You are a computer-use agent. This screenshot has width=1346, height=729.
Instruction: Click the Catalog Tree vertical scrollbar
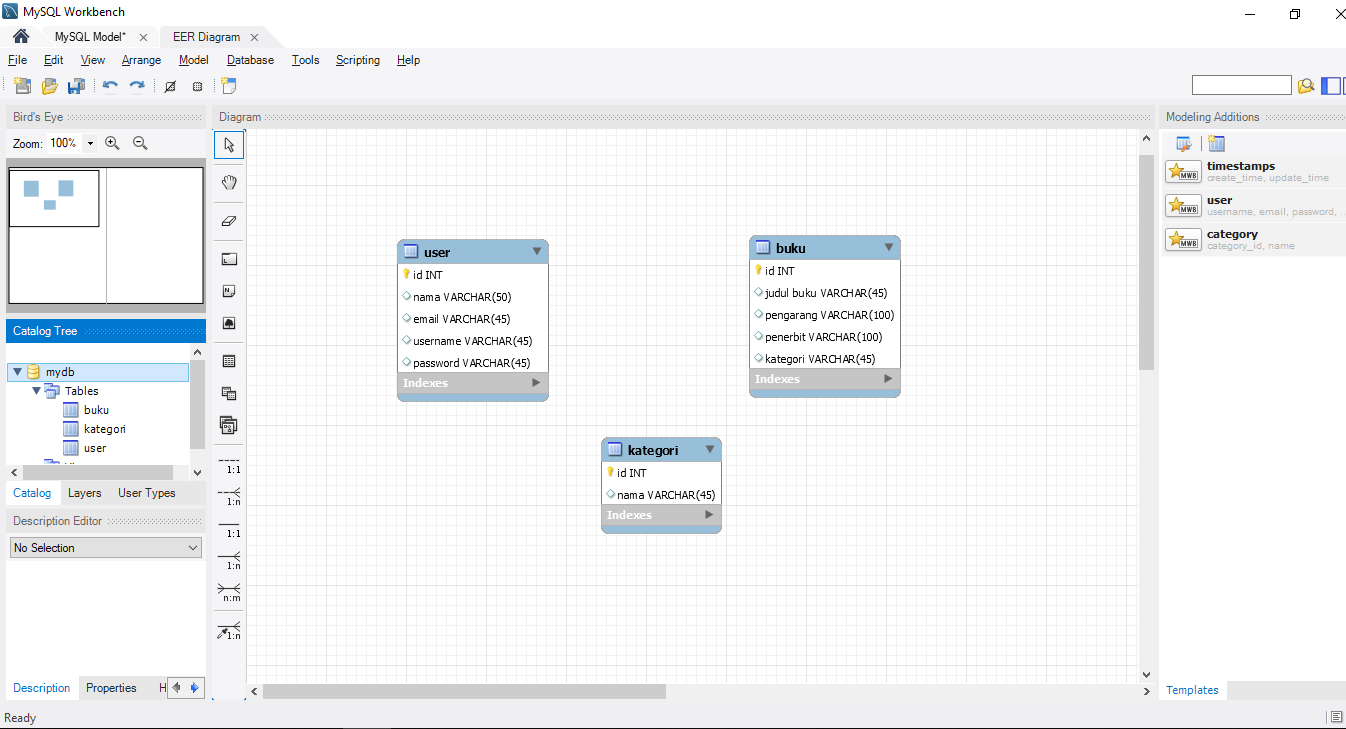click(x=198, y=404)
